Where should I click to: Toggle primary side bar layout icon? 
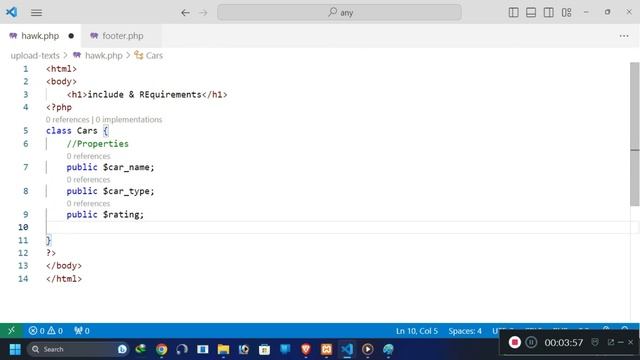tap(513, 12)
